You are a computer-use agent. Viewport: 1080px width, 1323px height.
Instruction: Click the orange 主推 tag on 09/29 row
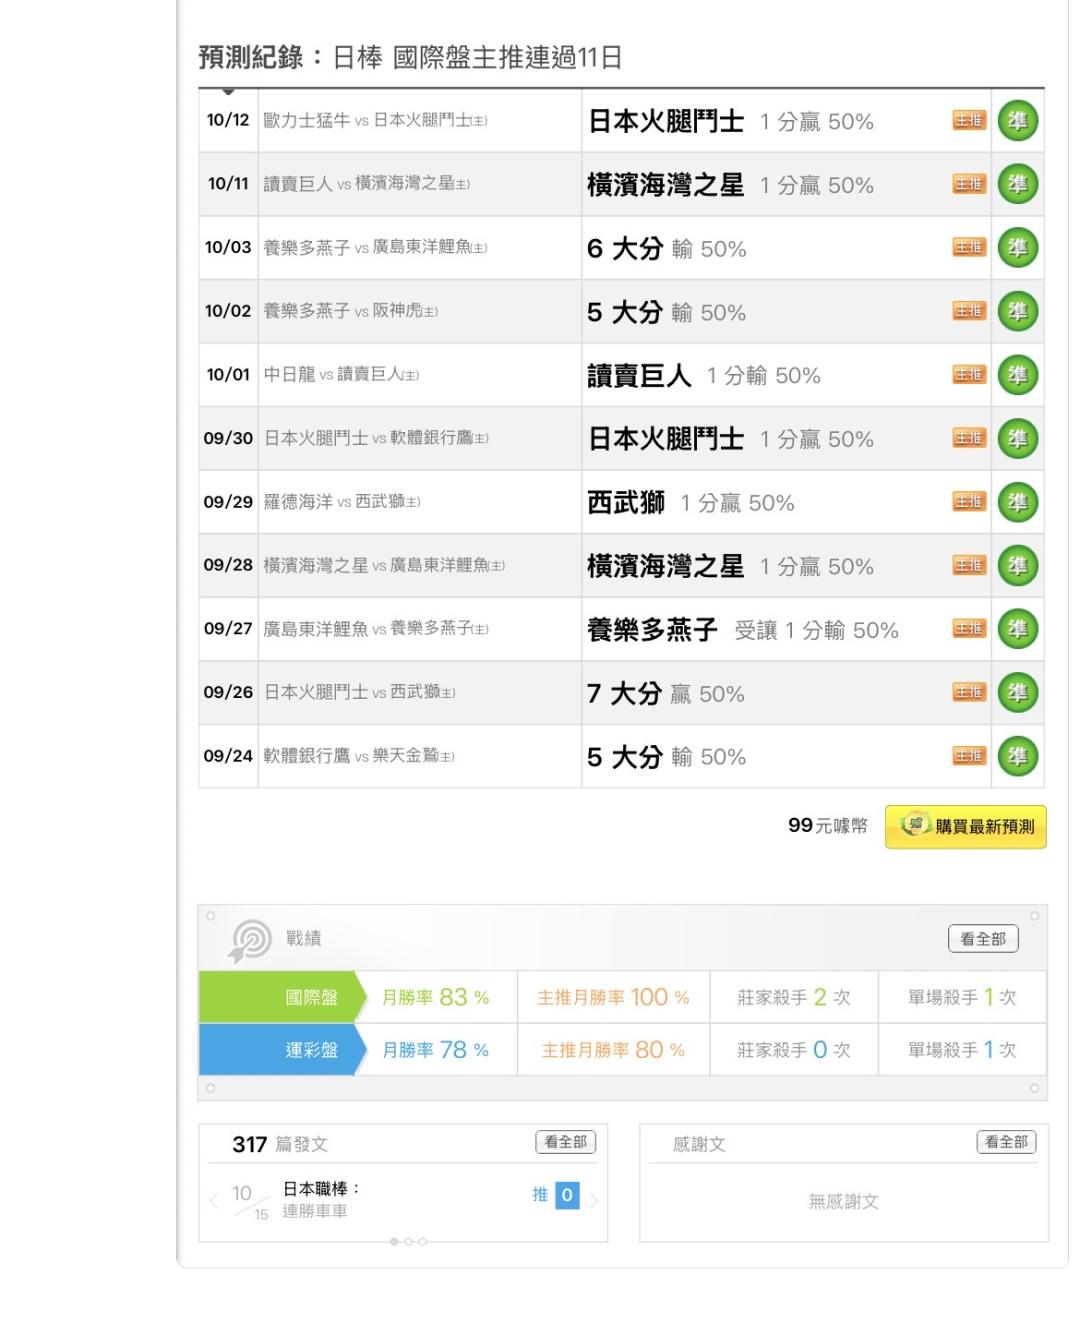(x=969, y=502)
